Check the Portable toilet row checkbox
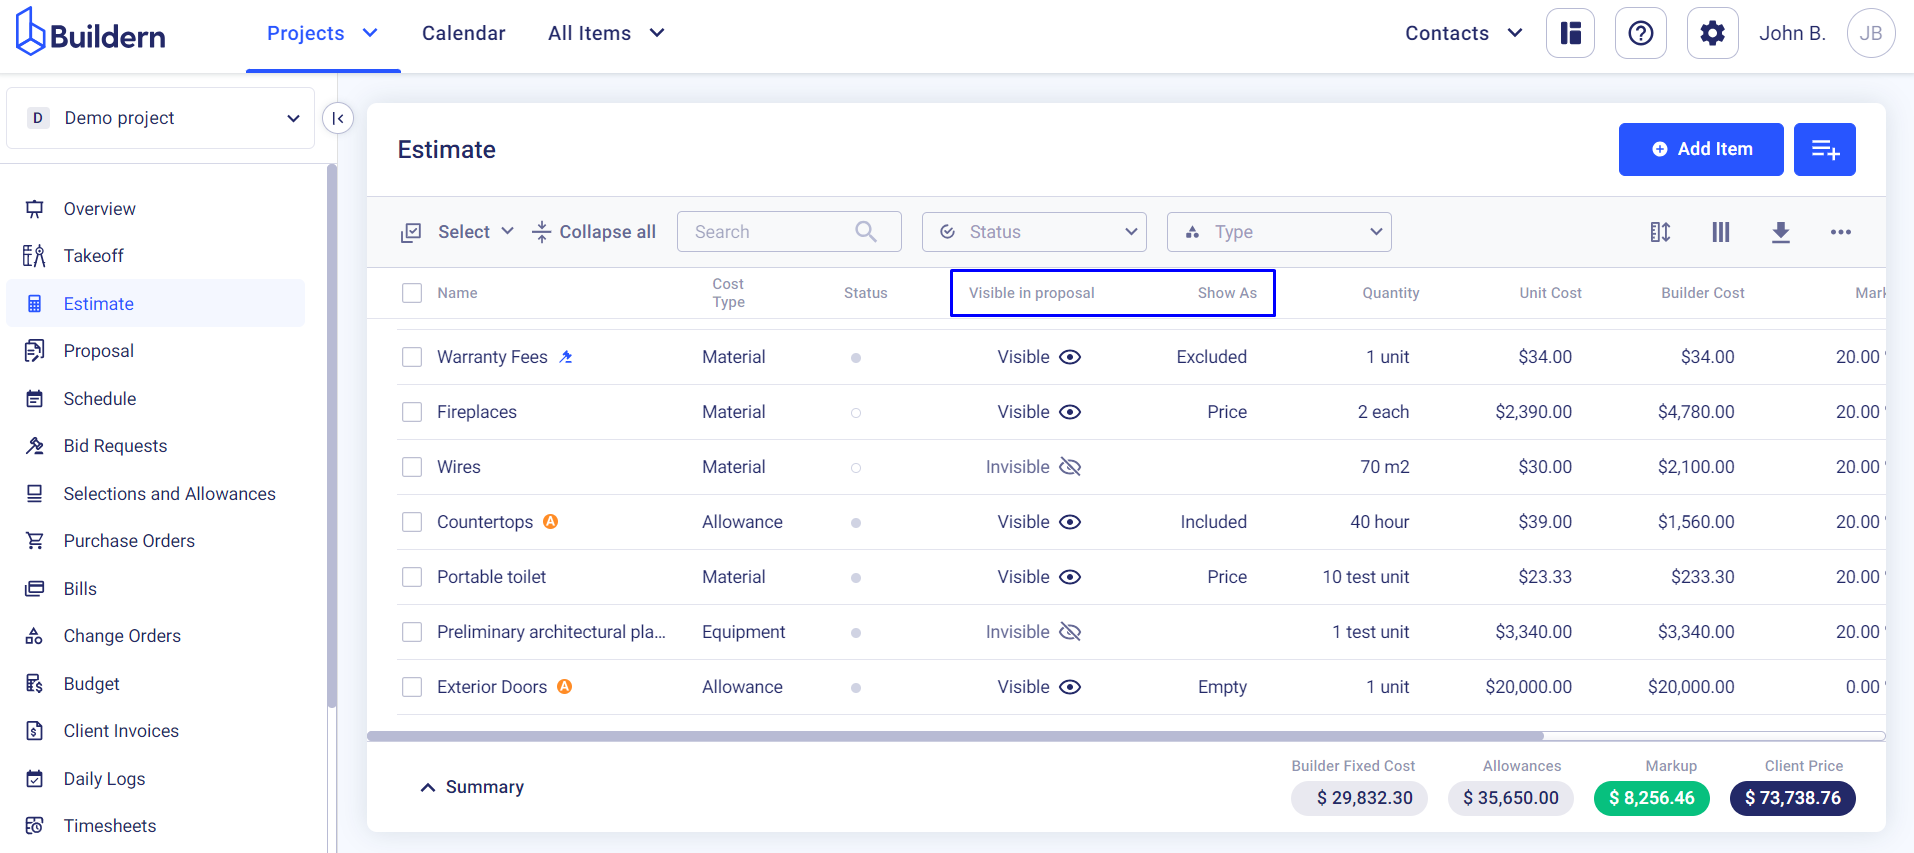 tap(412, 577)
